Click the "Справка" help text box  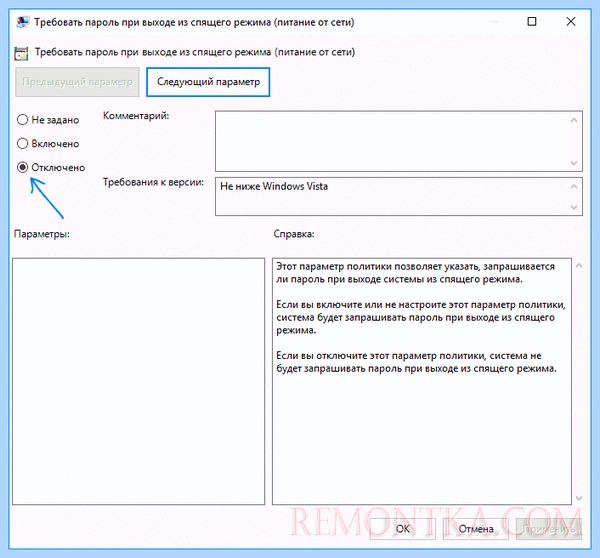tap(422, 381)
